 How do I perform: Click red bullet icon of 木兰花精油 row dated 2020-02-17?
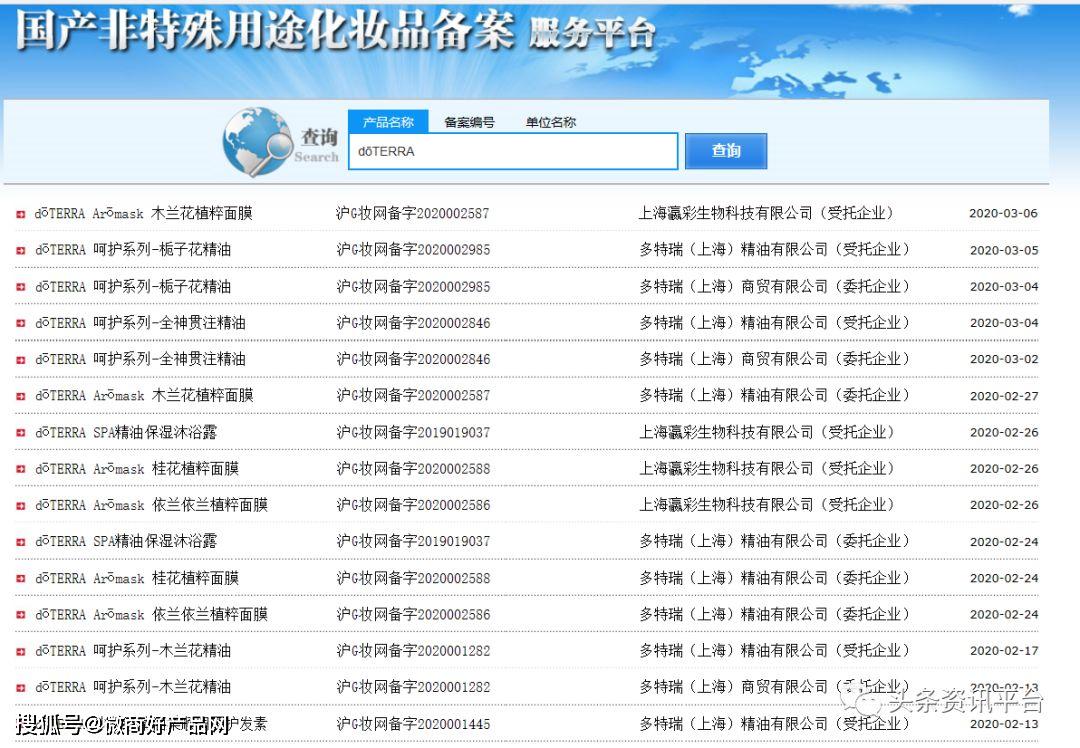point(21,652)
